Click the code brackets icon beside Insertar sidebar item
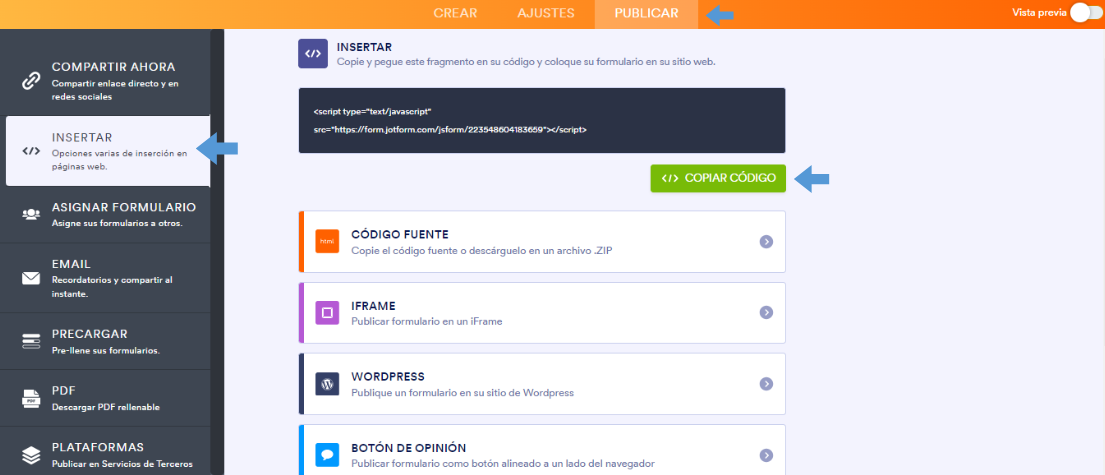 pos(31,151)
